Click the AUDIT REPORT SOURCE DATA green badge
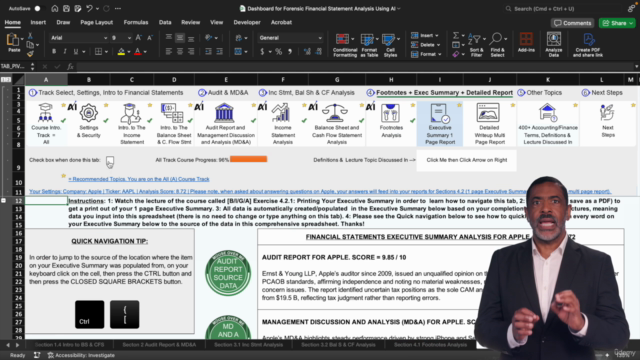The width and height of the screenshot is (640, 360). tap(228, 273)
